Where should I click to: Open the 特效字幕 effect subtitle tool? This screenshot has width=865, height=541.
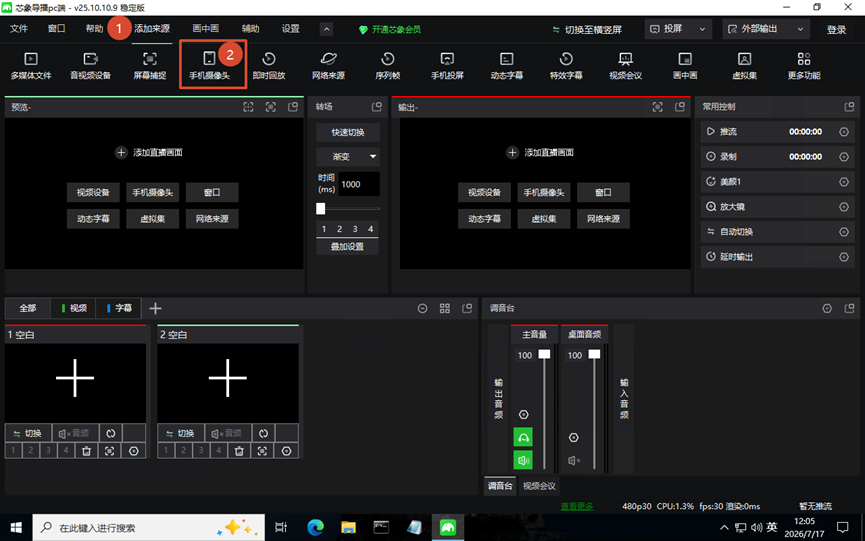(566, 66)
